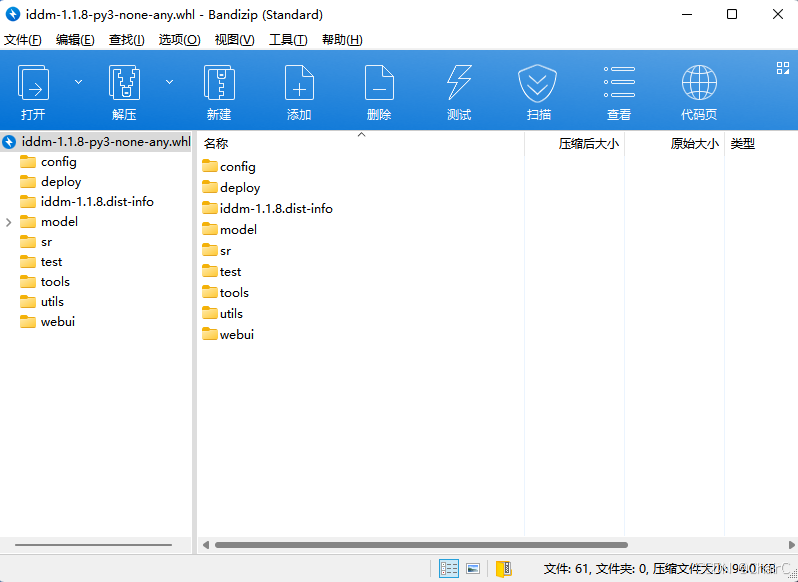This screenshot has height=582, width=798.
Task: Expand the model folder in the tree
Action: click(9, 222)
